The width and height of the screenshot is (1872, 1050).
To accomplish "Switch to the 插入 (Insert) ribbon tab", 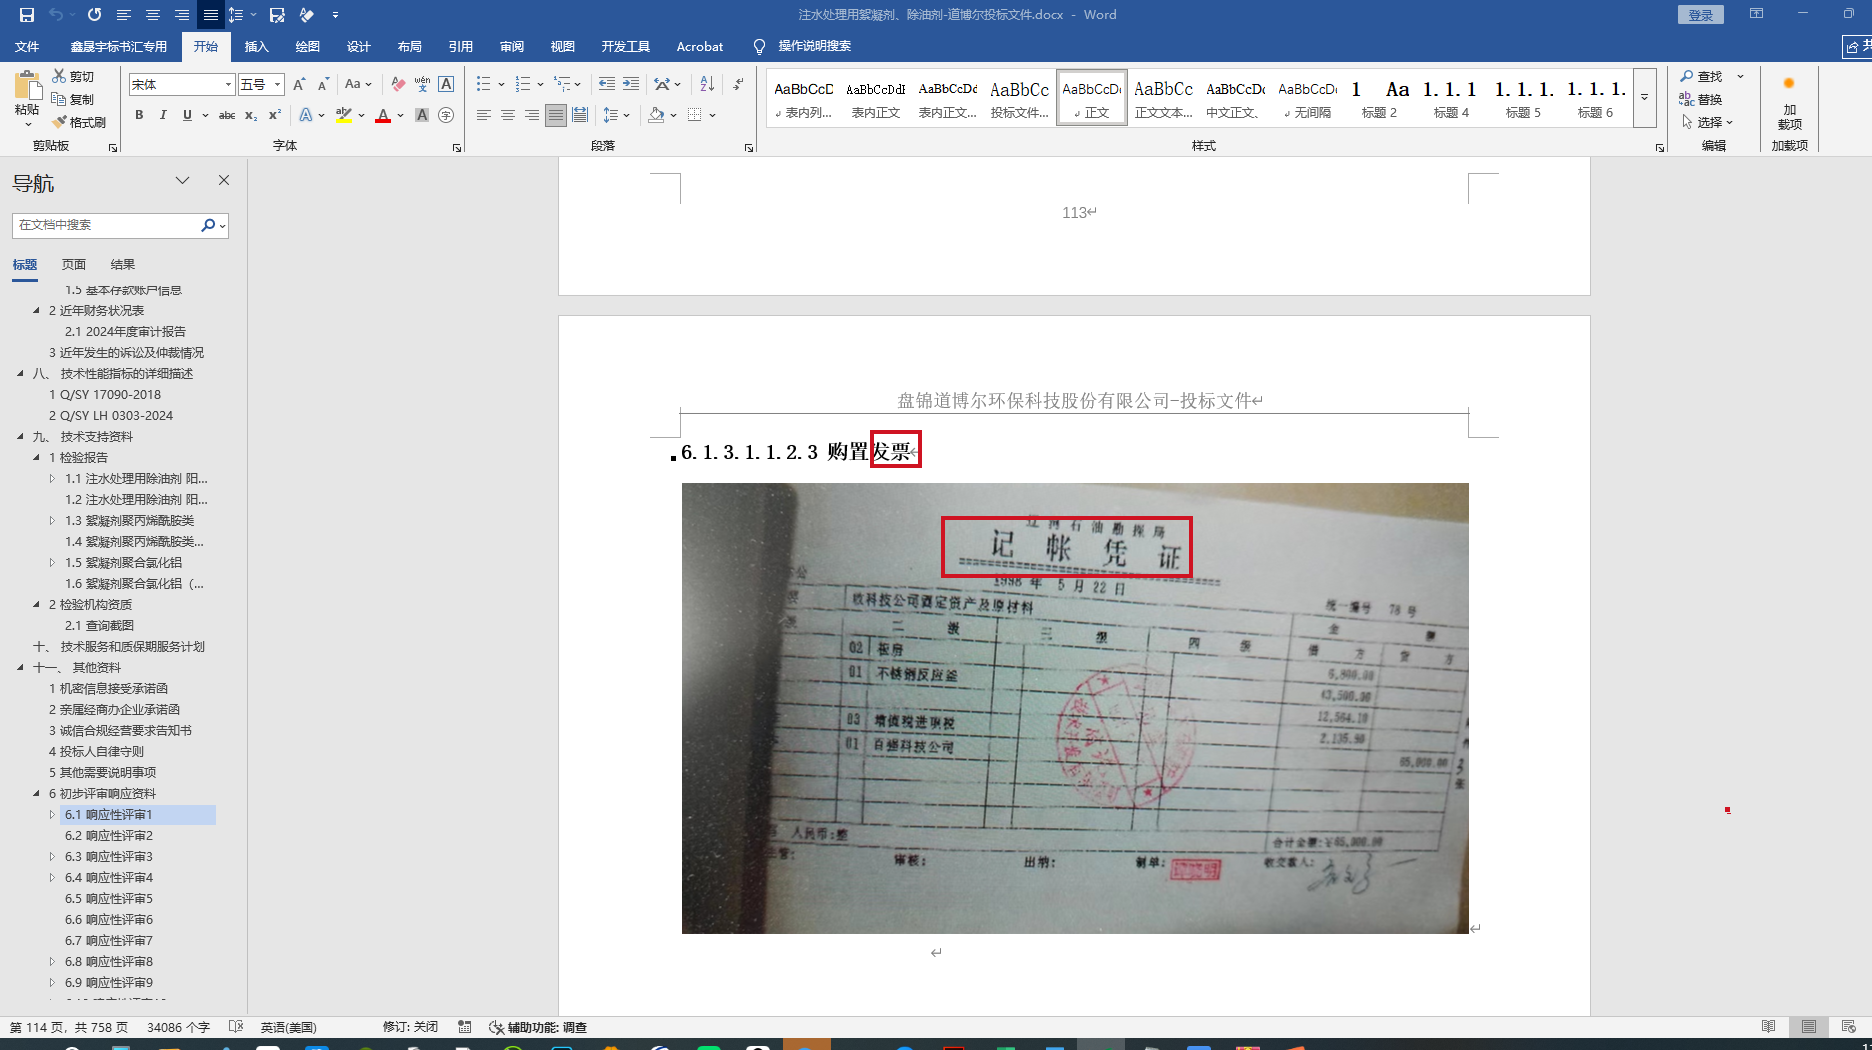I will (x=257, y=46).
